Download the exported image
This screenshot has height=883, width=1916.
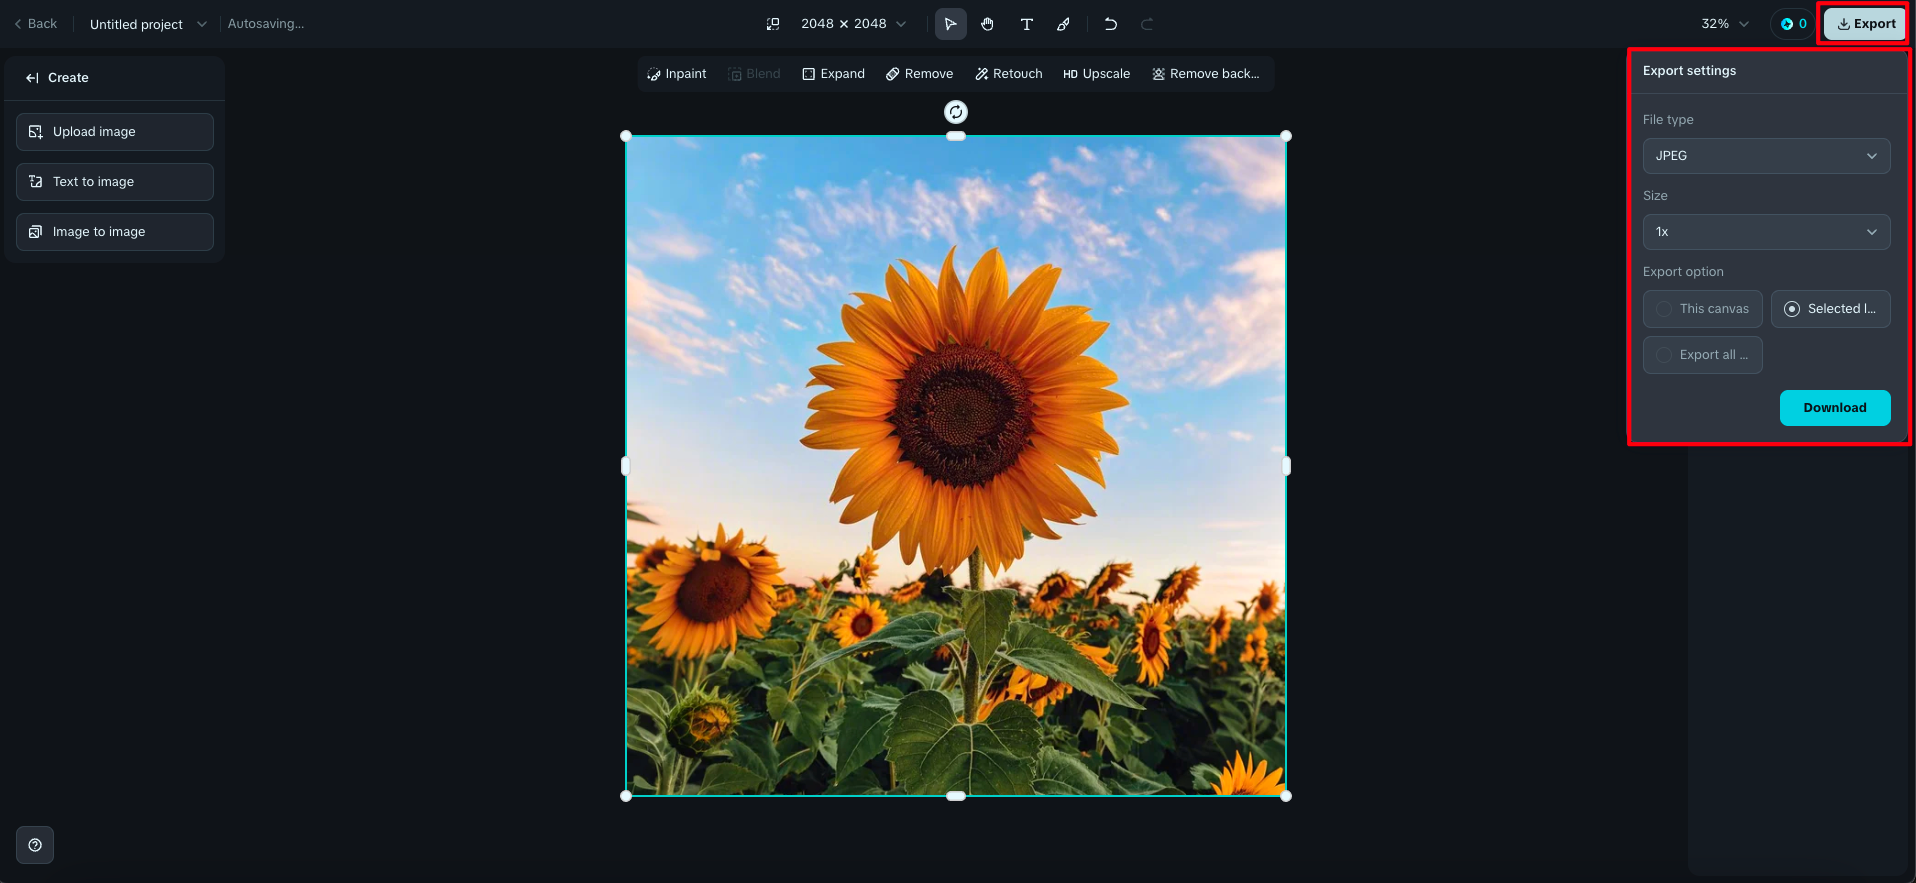point(1835,408)
